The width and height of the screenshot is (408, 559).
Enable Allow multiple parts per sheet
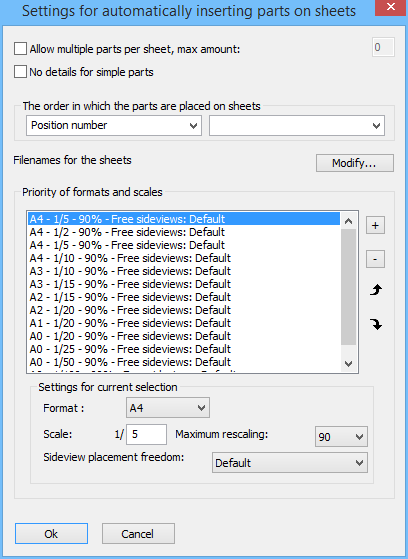coord(20,49)
